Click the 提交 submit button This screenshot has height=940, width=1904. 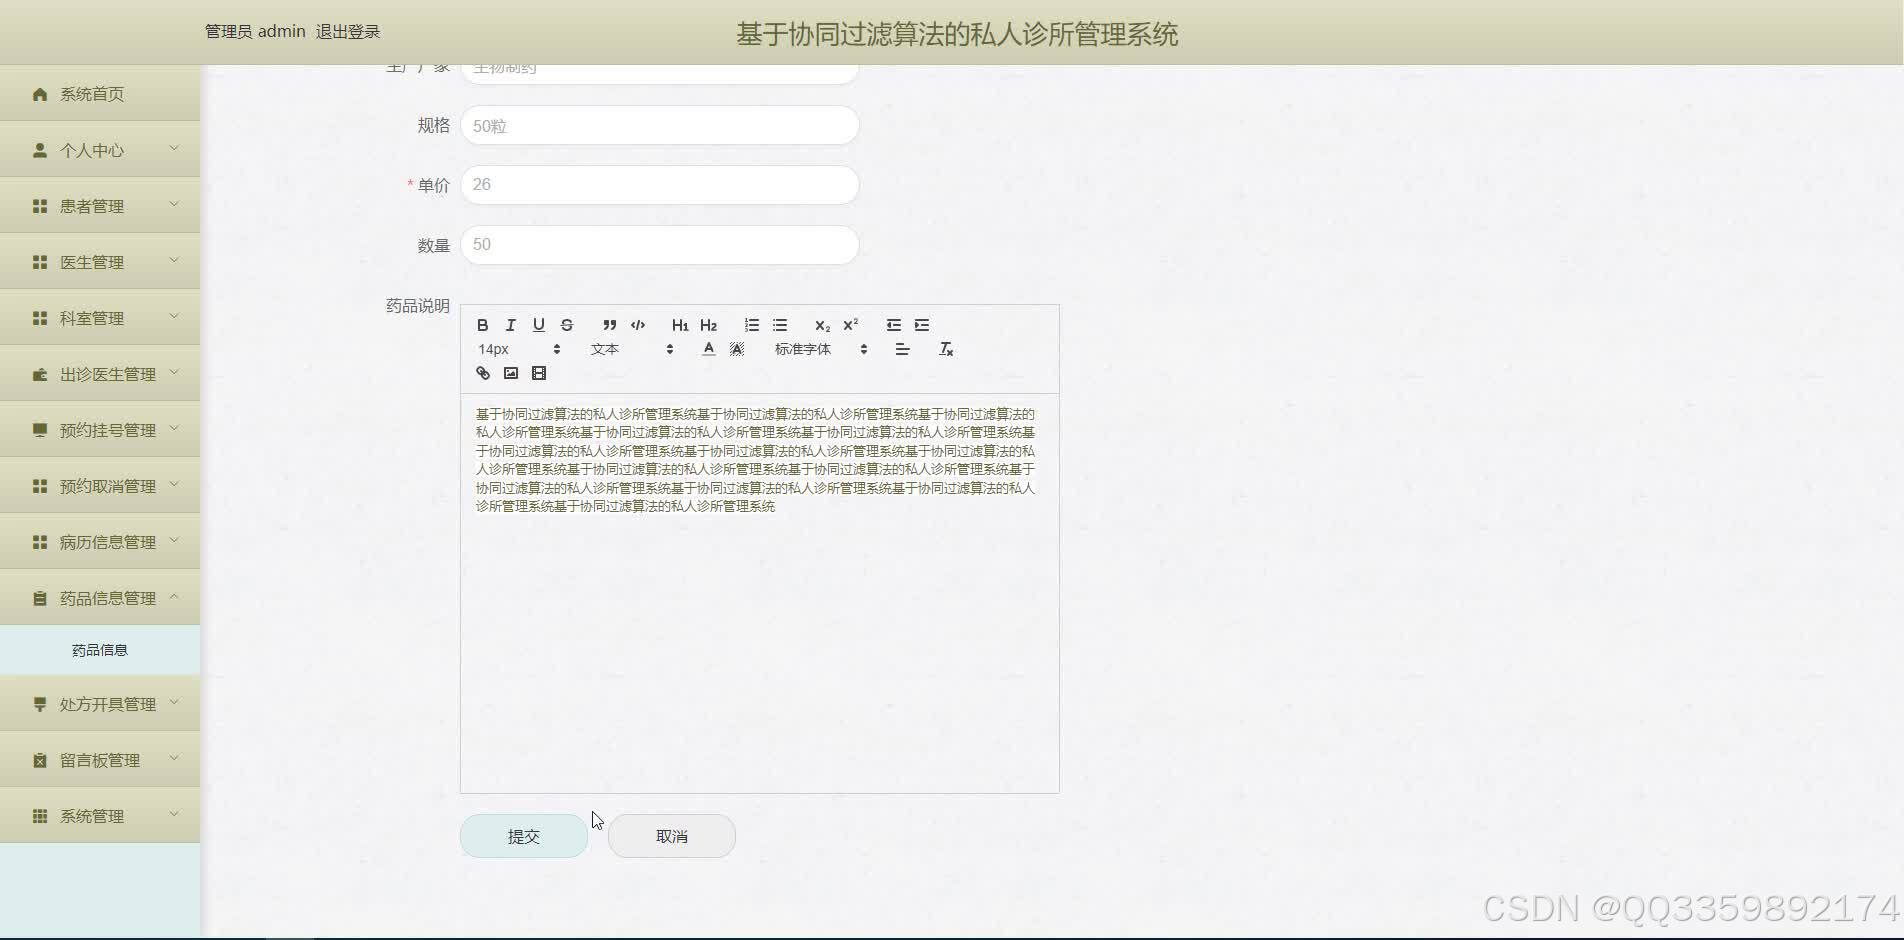[x=524, y=836]
